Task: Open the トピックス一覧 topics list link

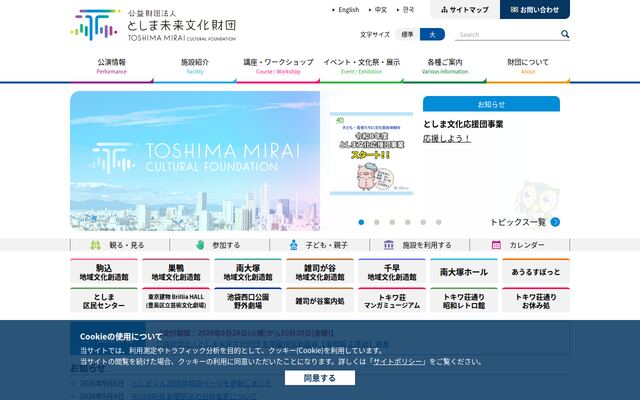Action: pyautogui.click(x=518, y=222)
